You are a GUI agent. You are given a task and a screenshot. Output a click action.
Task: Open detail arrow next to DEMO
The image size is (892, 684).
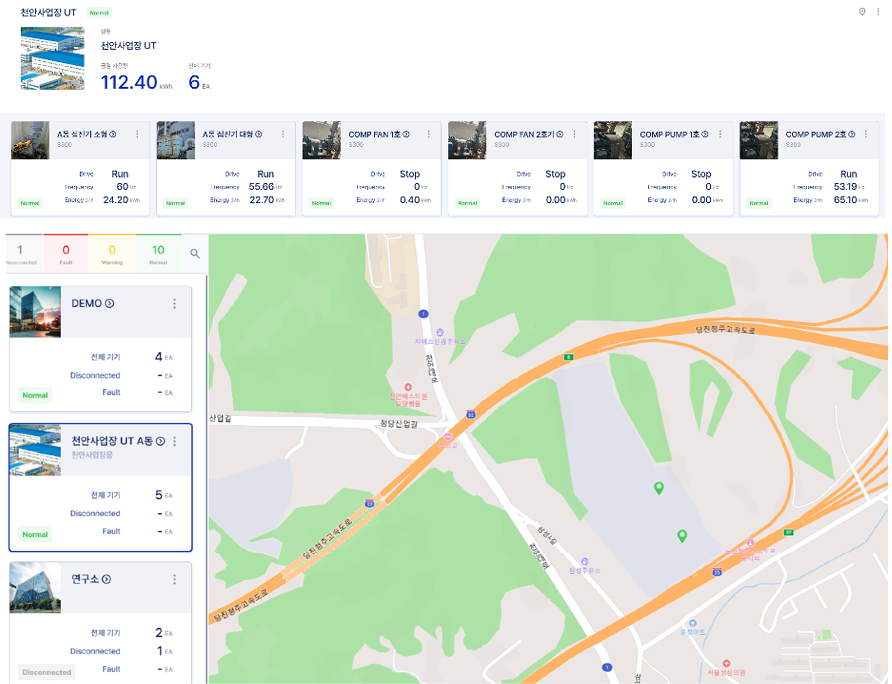(x=110, y=304)
